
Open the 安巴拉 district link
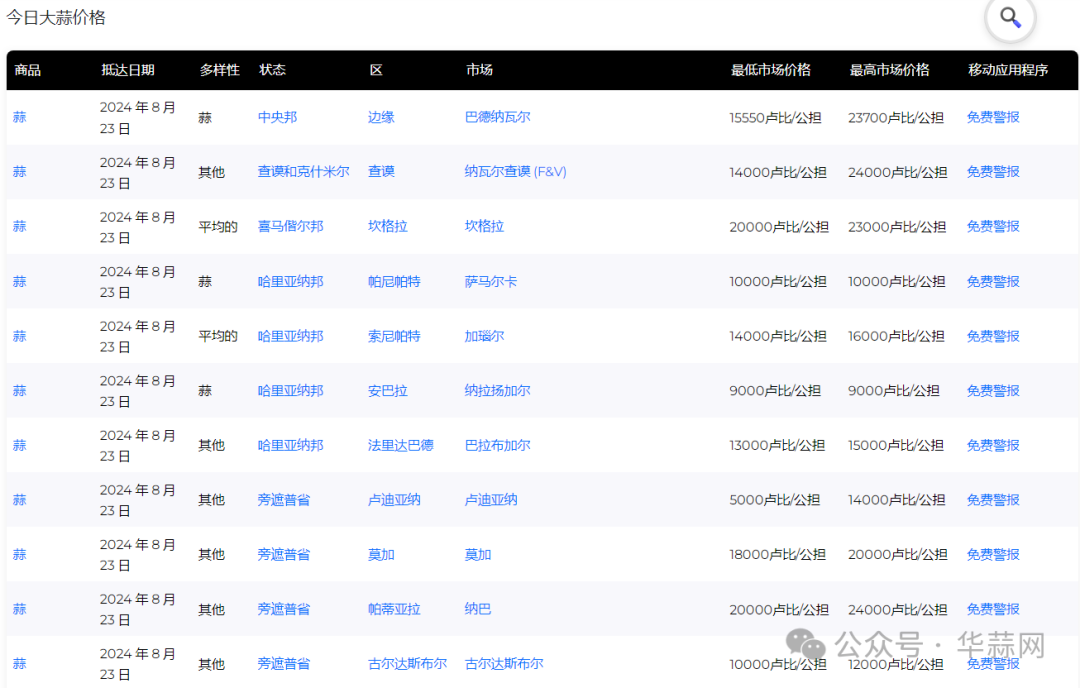pyautogui.click(x=388, y=390)
